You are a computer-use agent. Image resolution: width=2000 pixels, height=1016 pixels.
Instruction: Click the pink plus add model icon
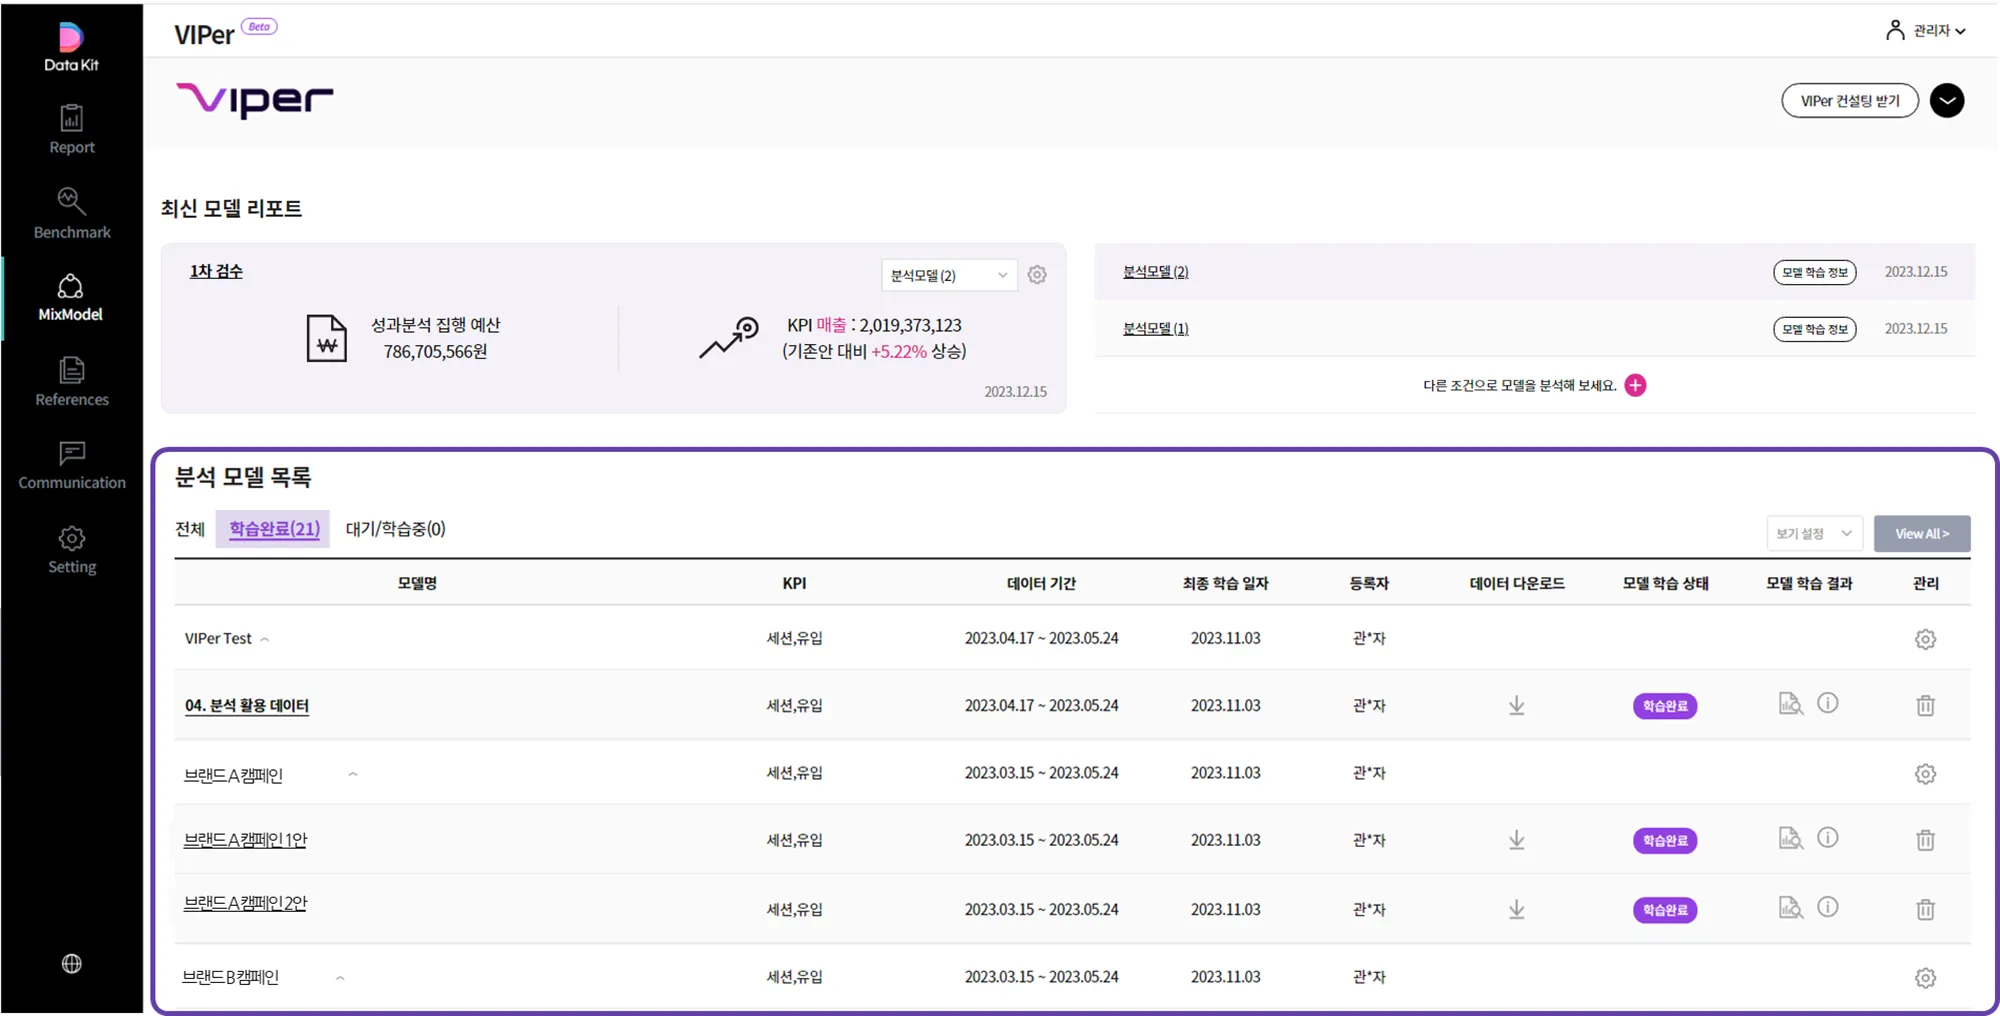[x=1635, y=385]
